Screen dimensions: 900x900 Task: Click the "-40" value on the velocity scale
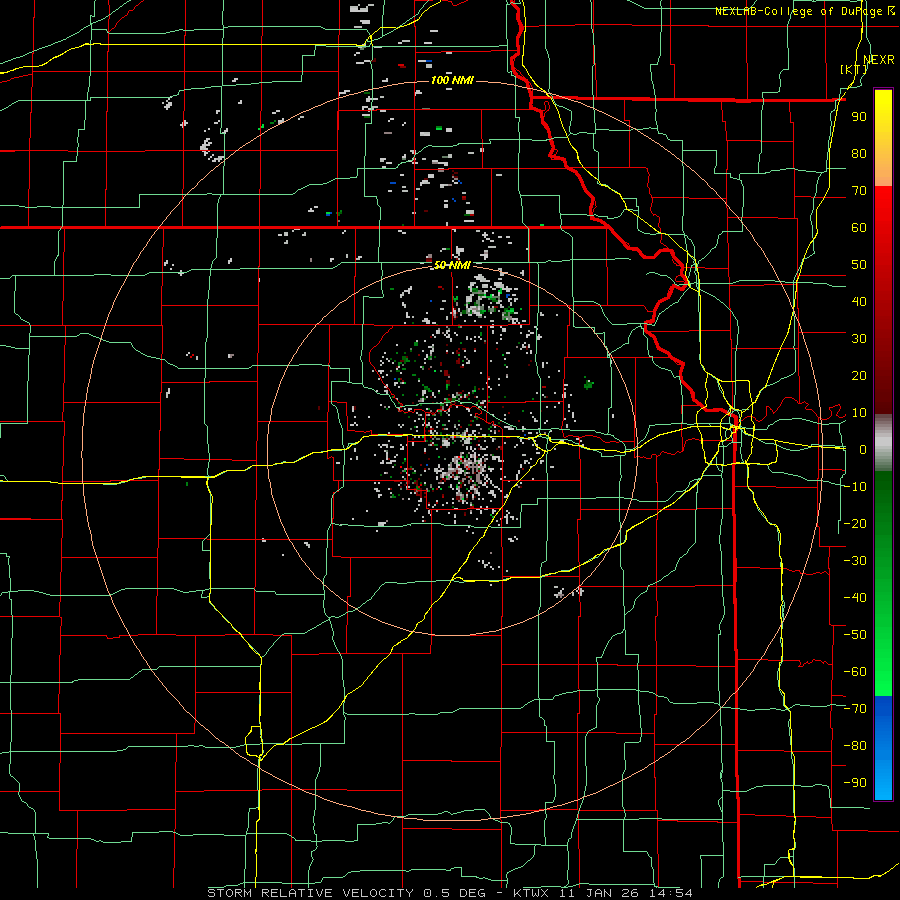pyautogui.click(x=855, y=598)
